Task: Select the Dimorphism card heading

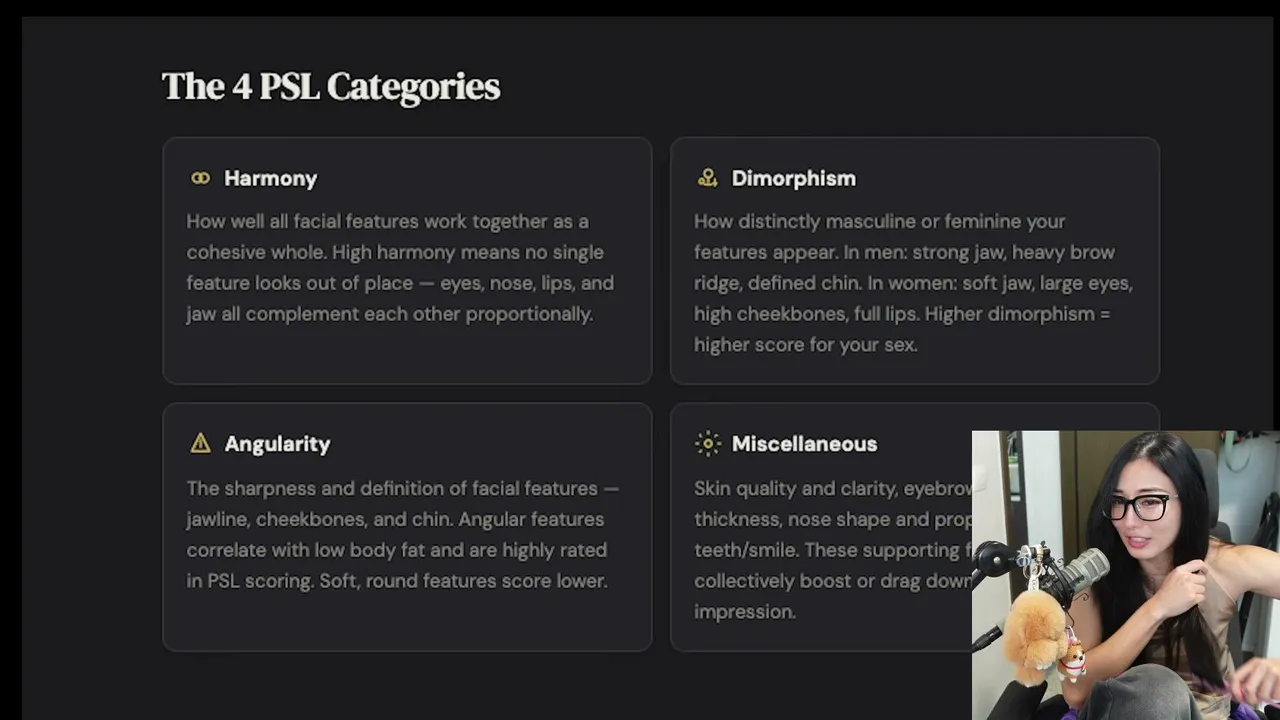Action: tap(793, 178)
